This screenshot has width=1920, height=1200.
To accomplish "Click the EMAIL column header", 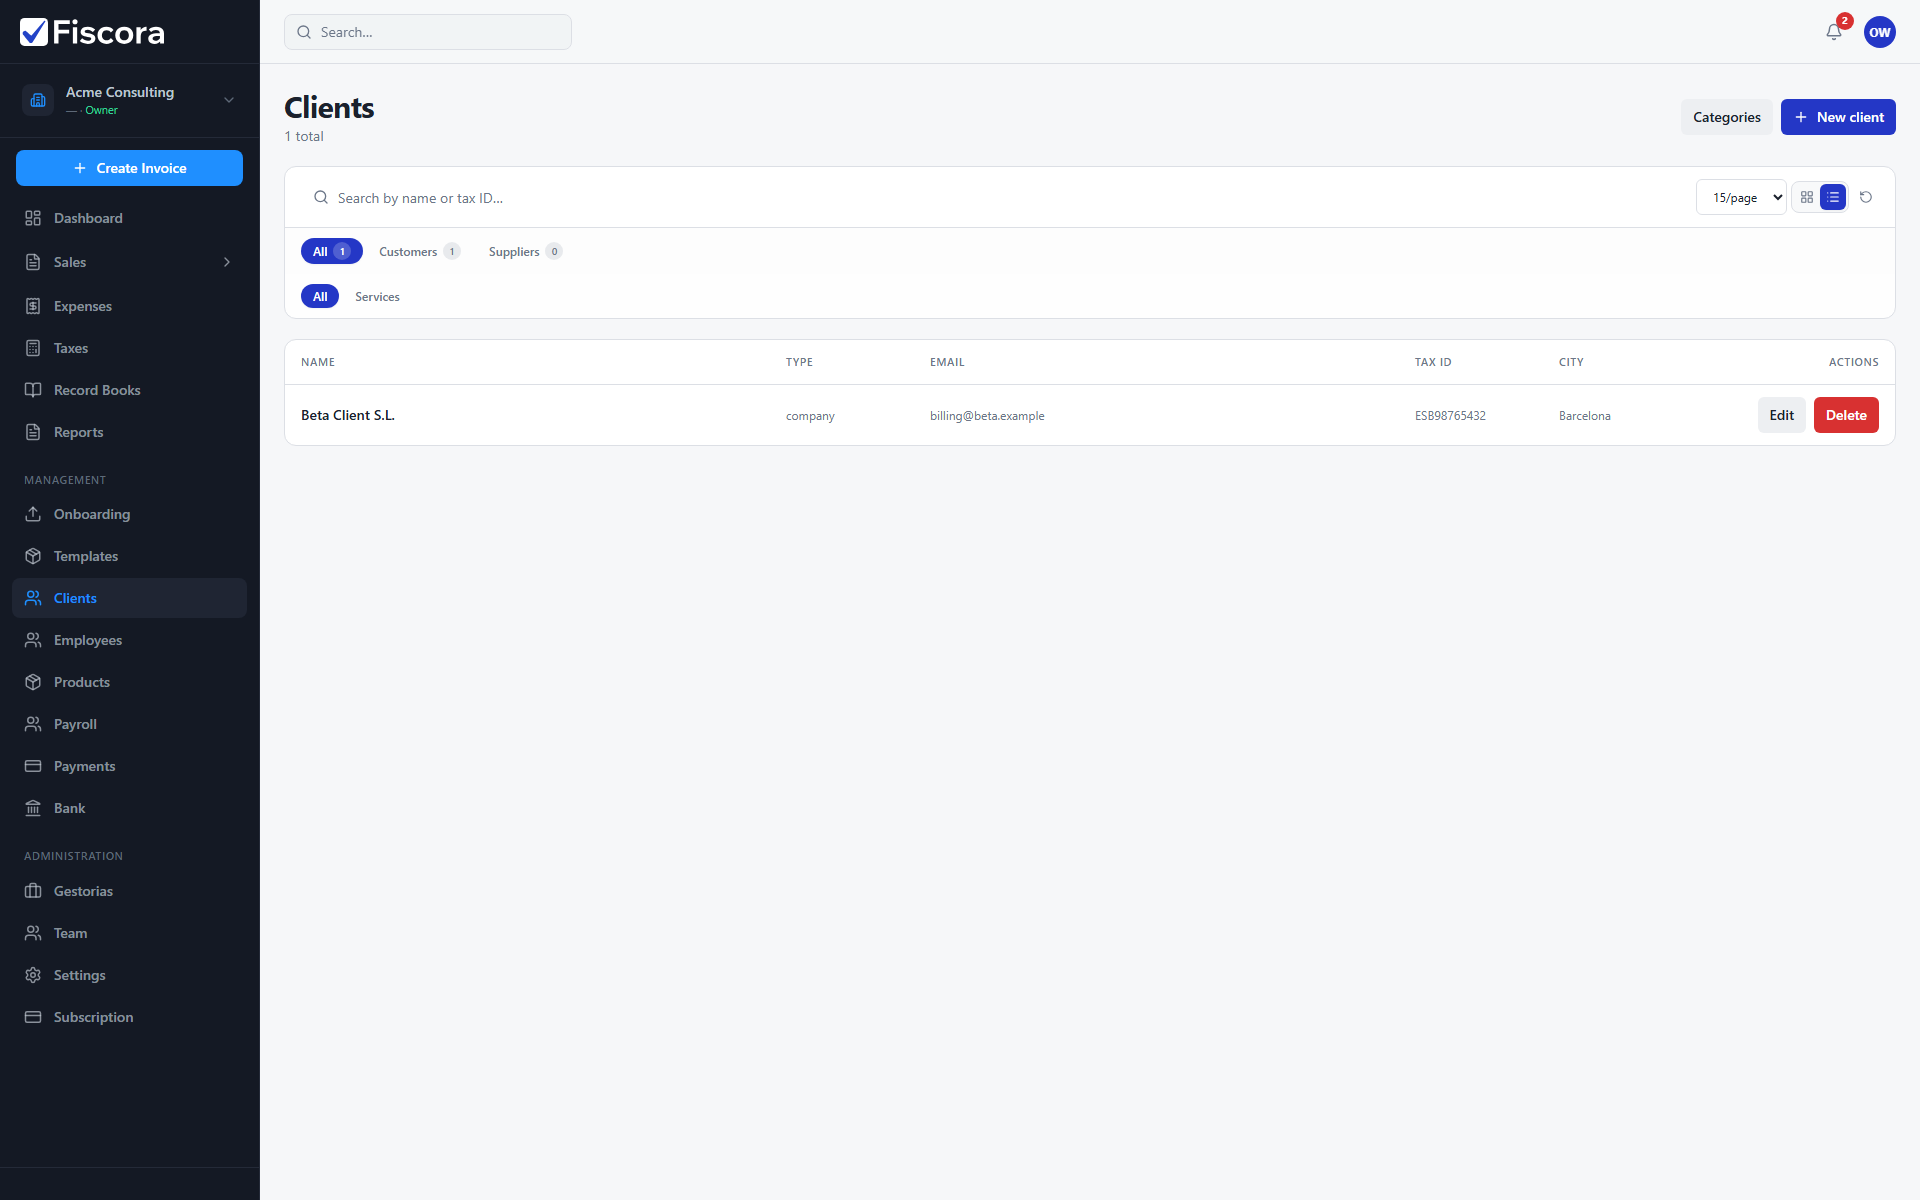I will 947,362.
